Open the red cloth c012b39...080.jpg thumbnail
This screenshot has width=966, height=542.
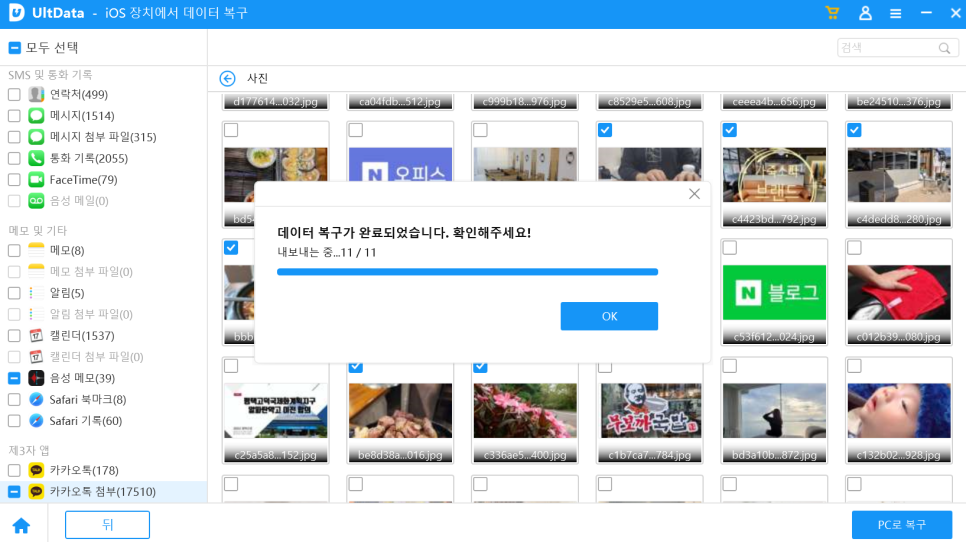point(899,293)
